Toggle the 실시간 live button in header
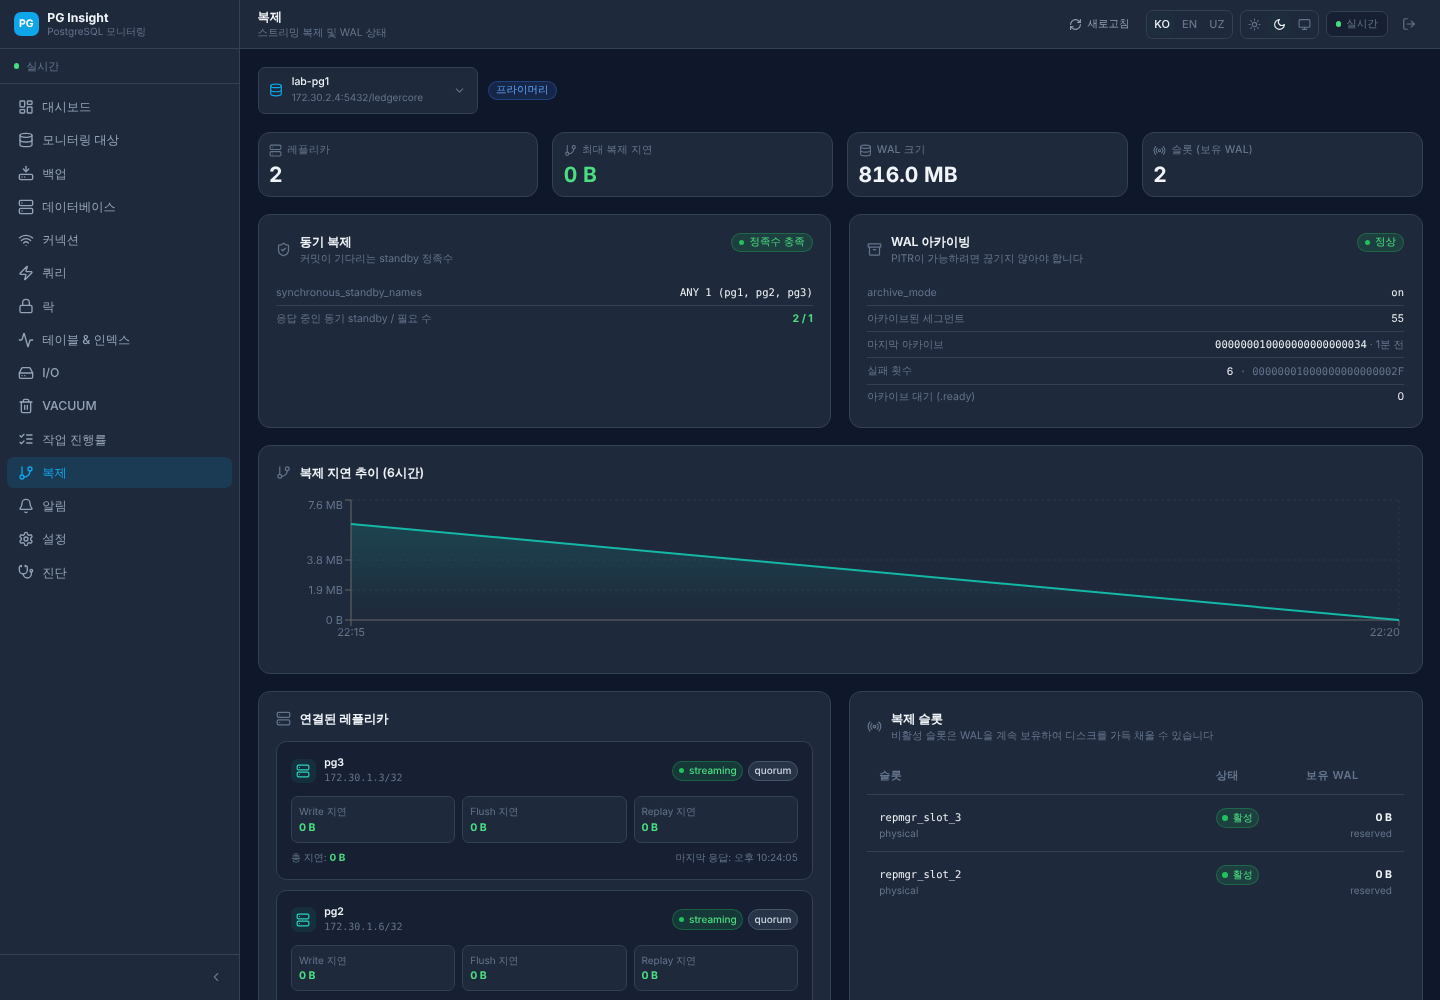 click(x=1357, y=24)
